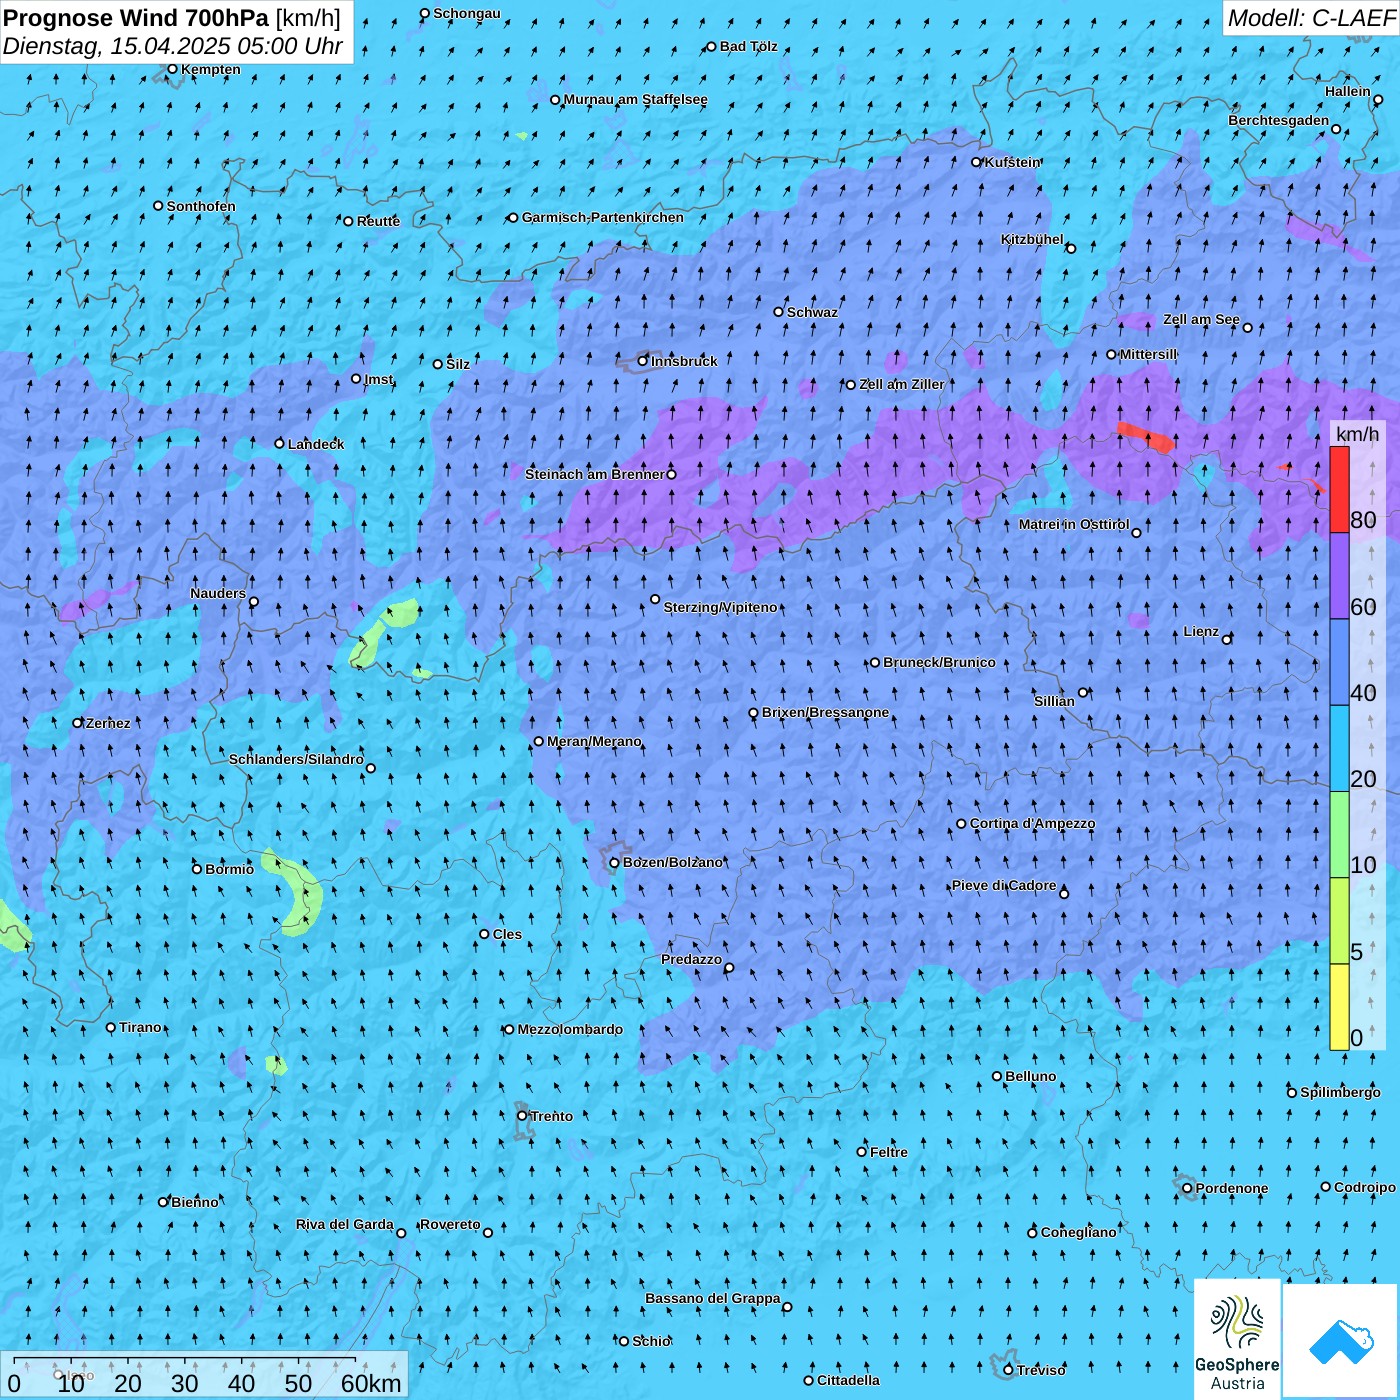Image resolution: width=1400 pixels, height=1400 pixels.
Task: Click the Matrei in Osttirol marker
Action: (x=1136, y=532)
